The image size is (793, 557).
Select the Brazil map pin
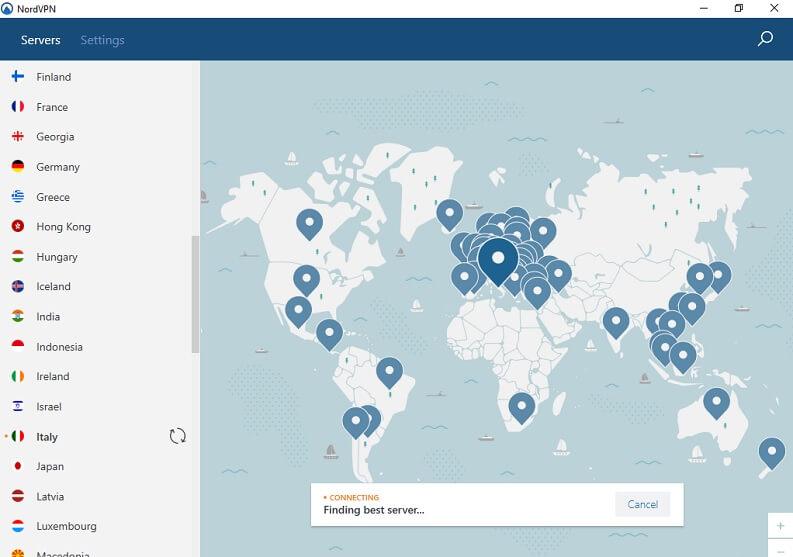(x=389, y=372)
